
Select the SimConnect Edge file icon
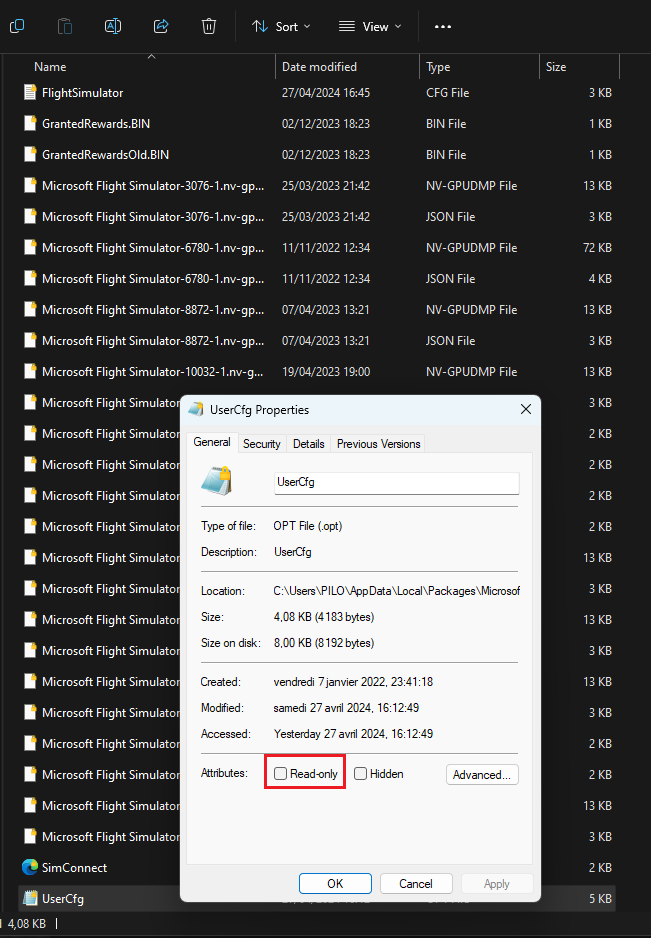(30, 867)
